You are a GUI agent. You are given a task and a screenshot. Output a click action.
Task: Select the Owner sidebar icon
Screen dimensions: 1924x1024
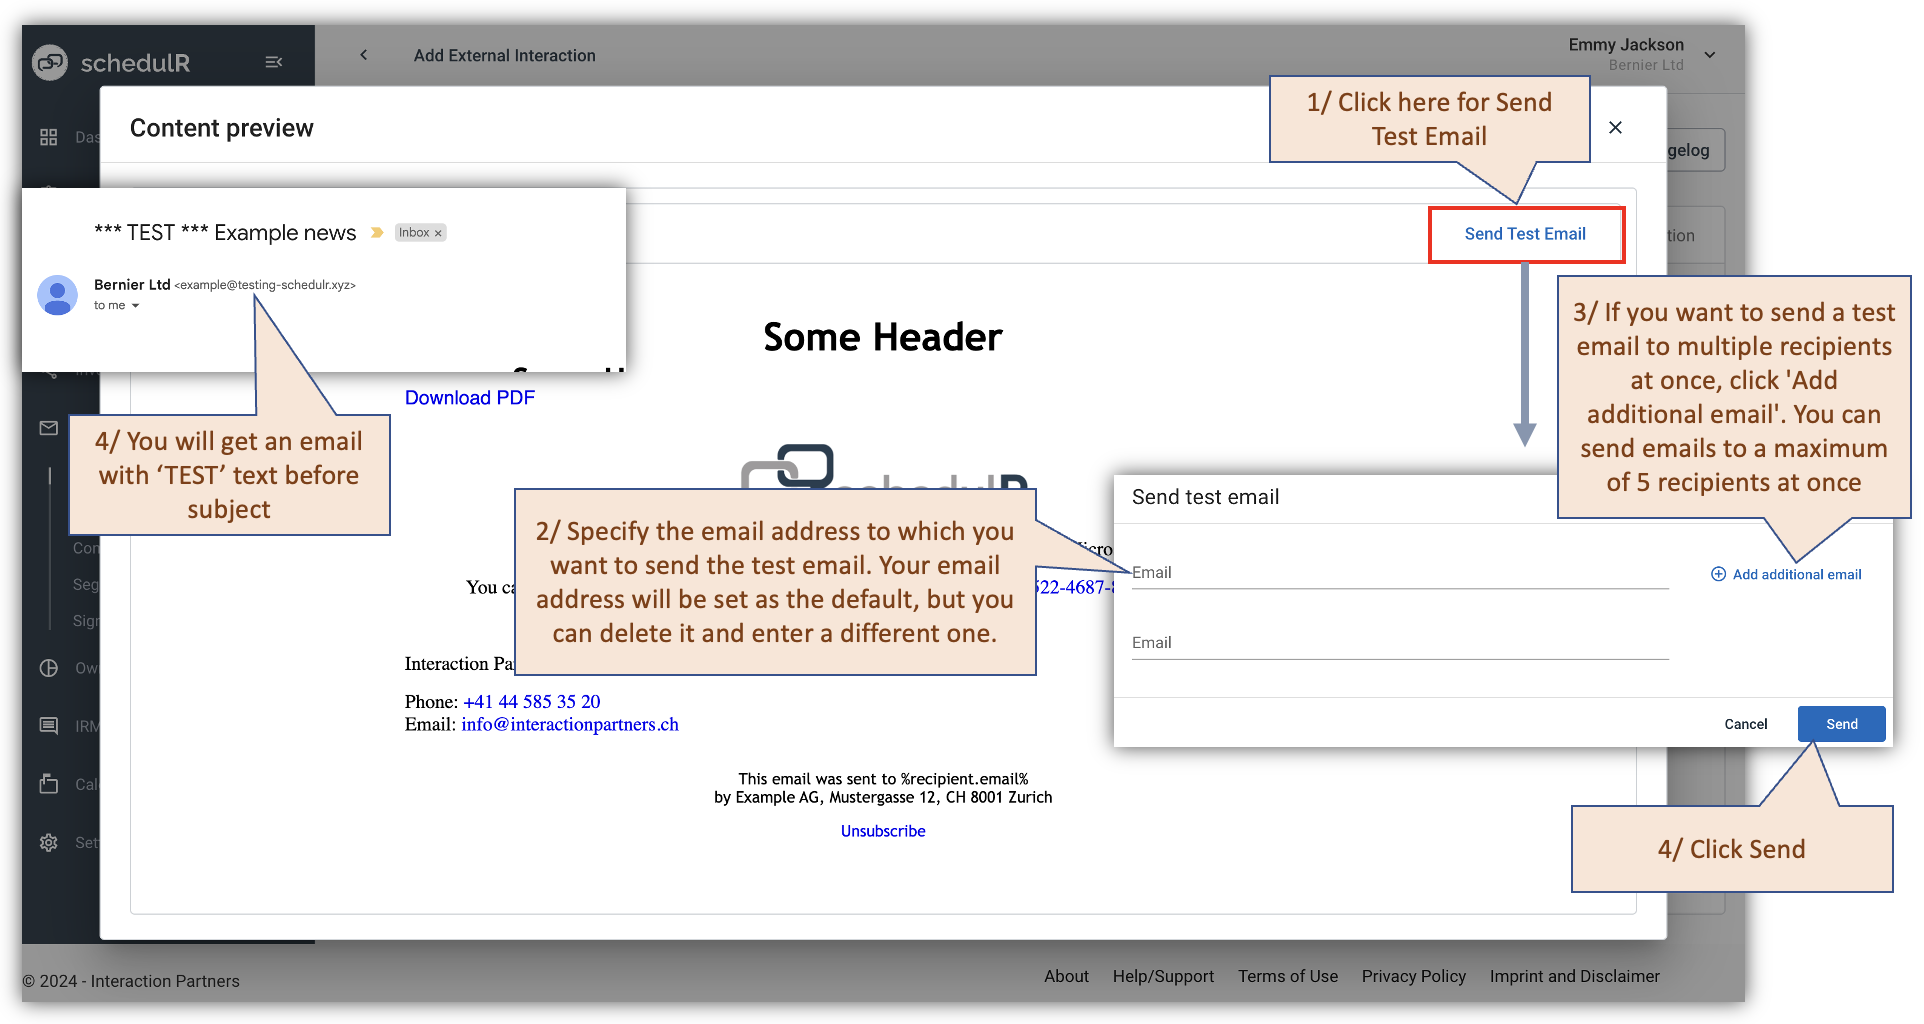point(48,667)
